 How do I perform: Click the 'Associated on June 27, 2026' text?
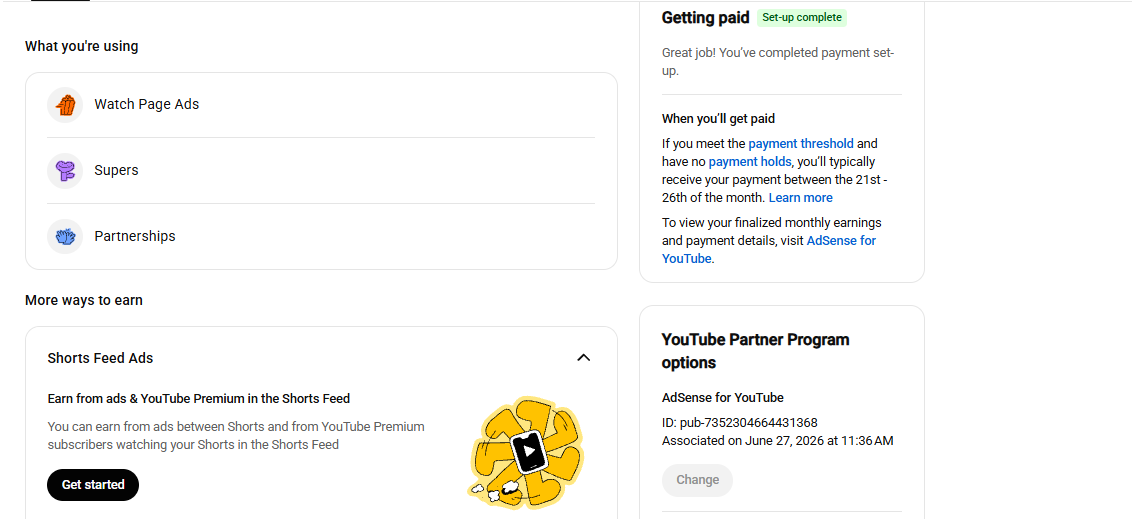(x=778, y=440)
